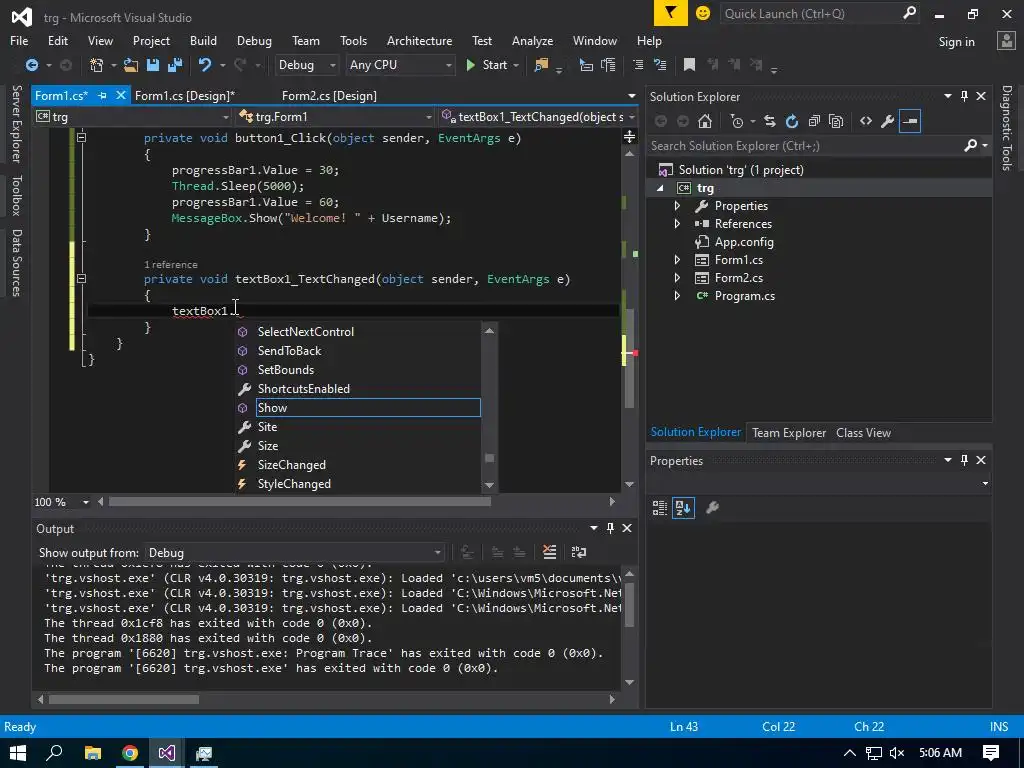Expand the Form1.cs node

pos(677,260)
